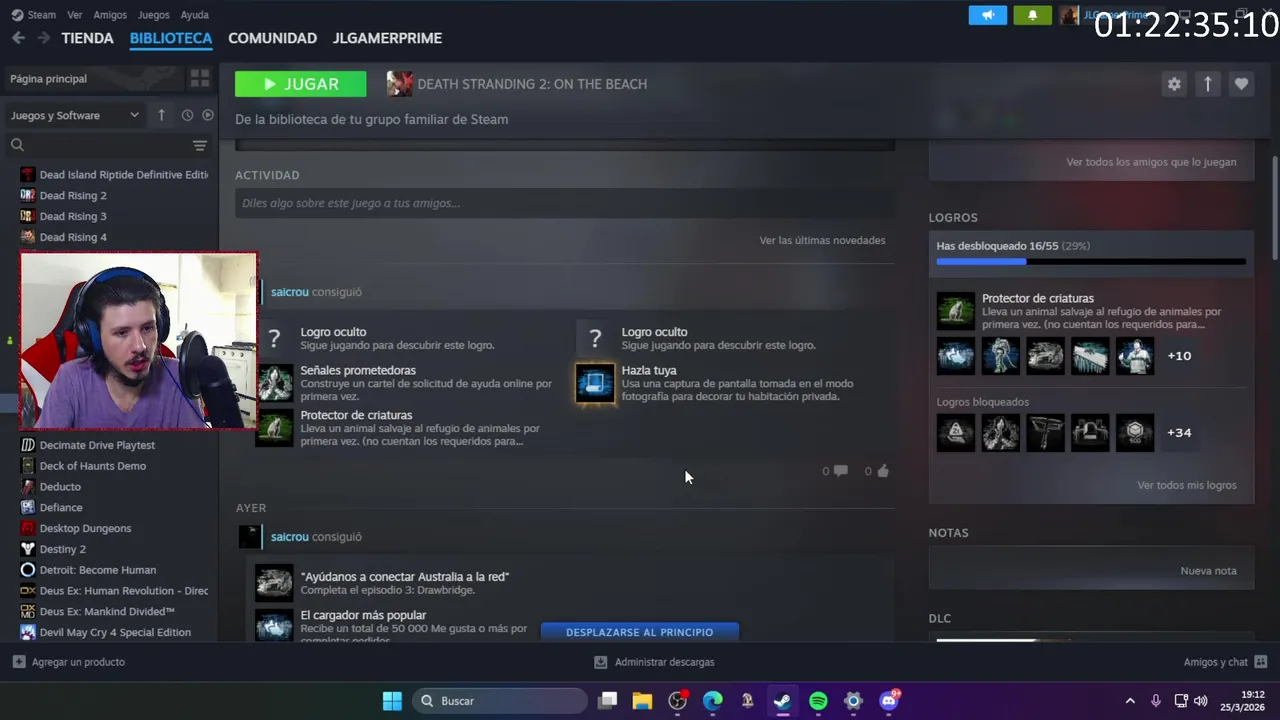
Task: Open the Ver menu
Action: 75,15
